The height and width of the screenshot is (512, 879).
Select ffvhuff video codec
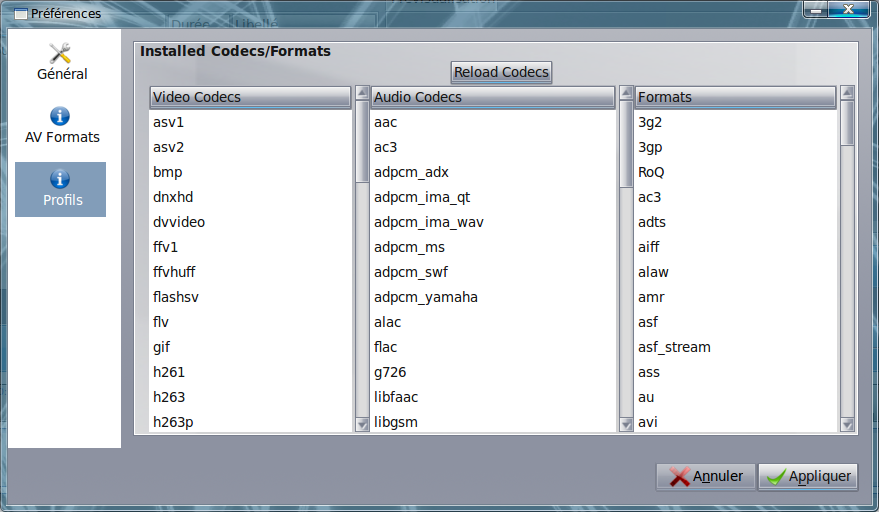coord(250,272)
